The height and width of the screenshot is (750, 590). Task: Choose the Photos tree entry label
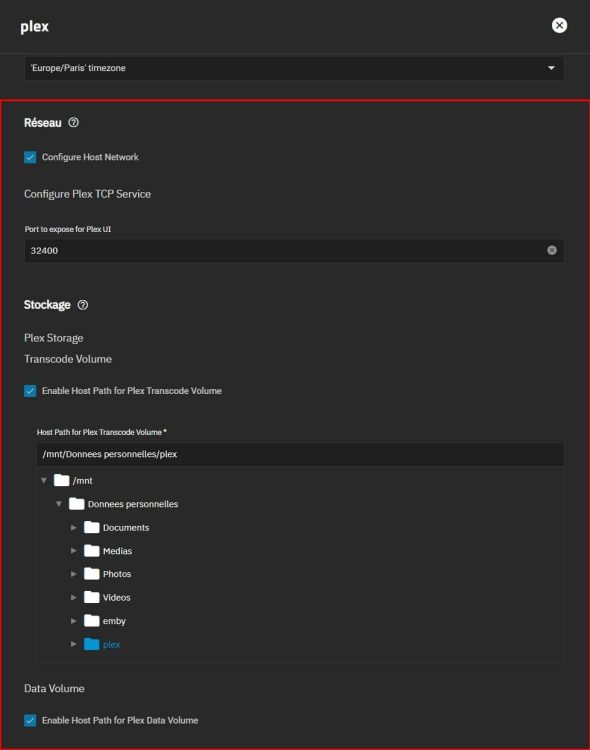click(x=117, y=574)
